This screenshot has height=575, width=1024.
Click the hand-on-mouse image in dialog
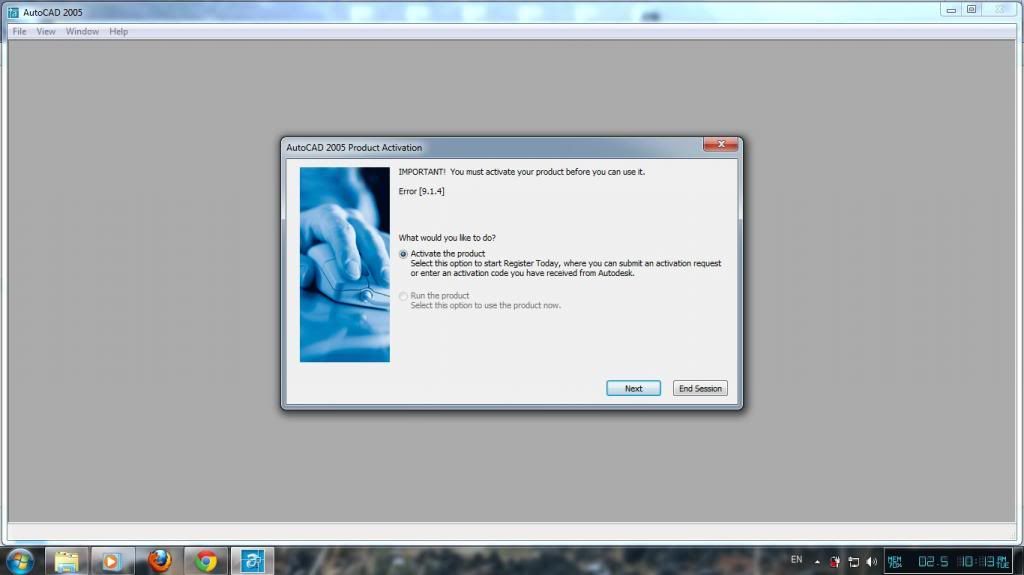pos(345,265)
